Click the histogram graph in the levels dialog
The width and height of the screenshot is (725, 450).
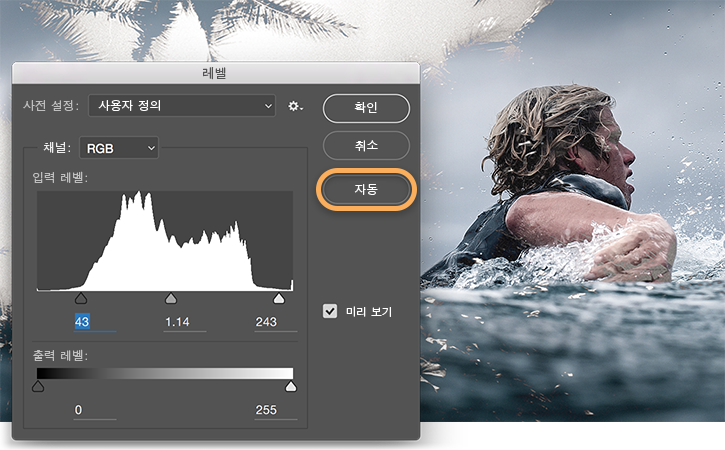click(165, 241)
